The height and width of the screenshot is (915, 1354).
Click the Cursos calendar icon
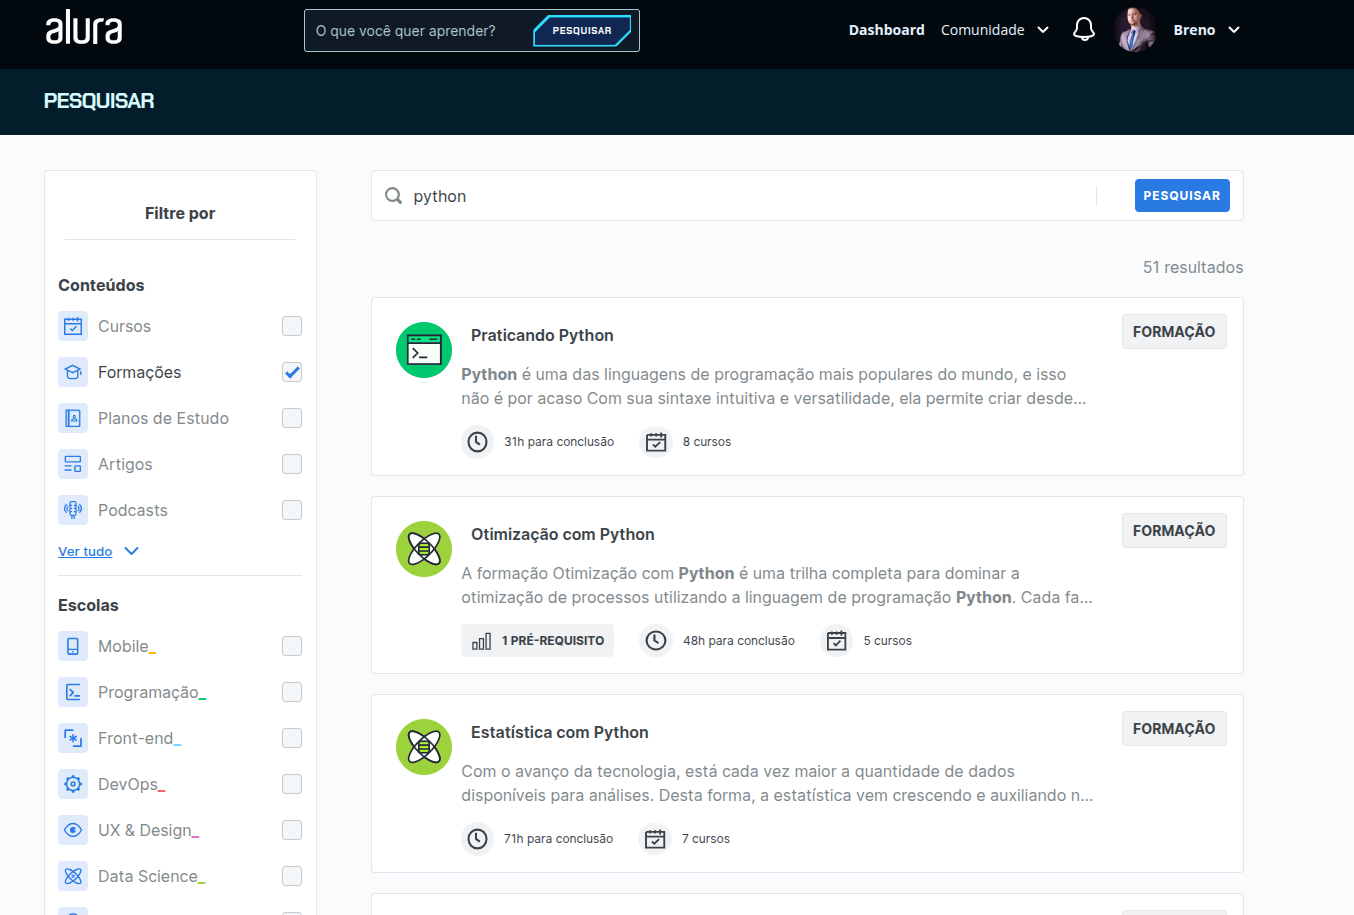tap(73, 326)
